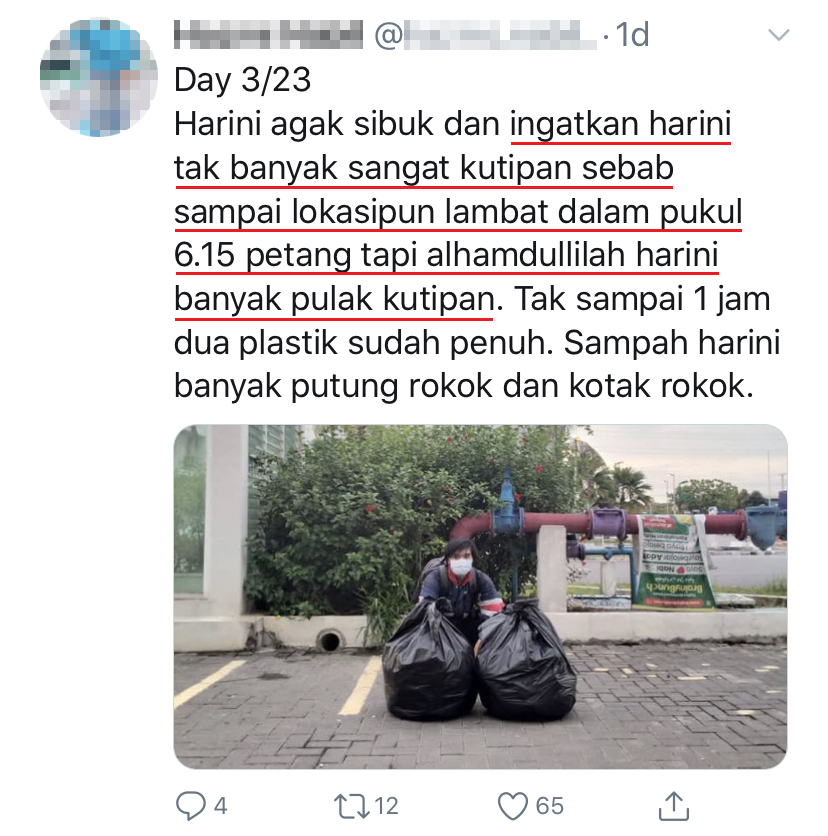
Task: Click the left black garbage bag in photo
Action: coord(429,660)
